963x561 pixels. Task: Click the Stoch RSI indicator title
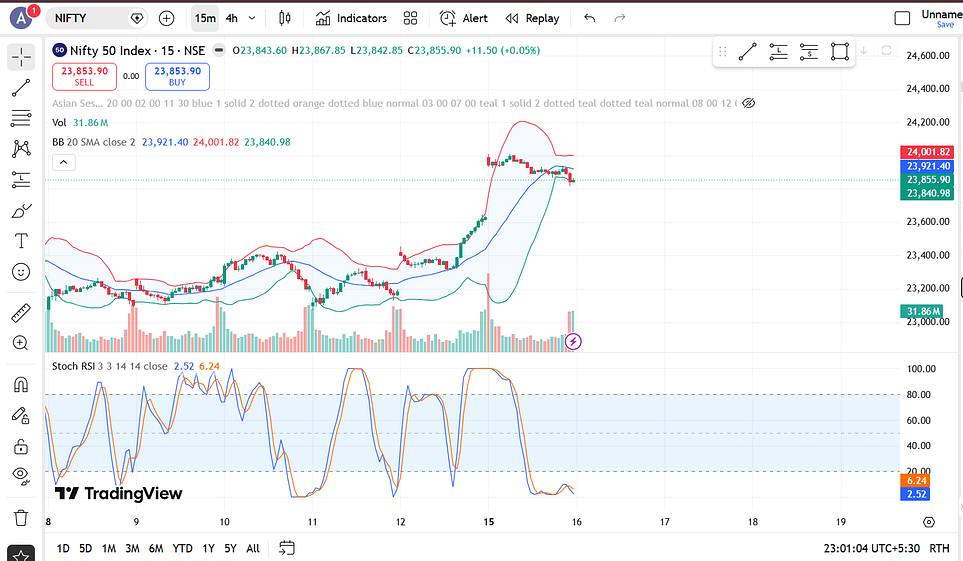(73, 366)
